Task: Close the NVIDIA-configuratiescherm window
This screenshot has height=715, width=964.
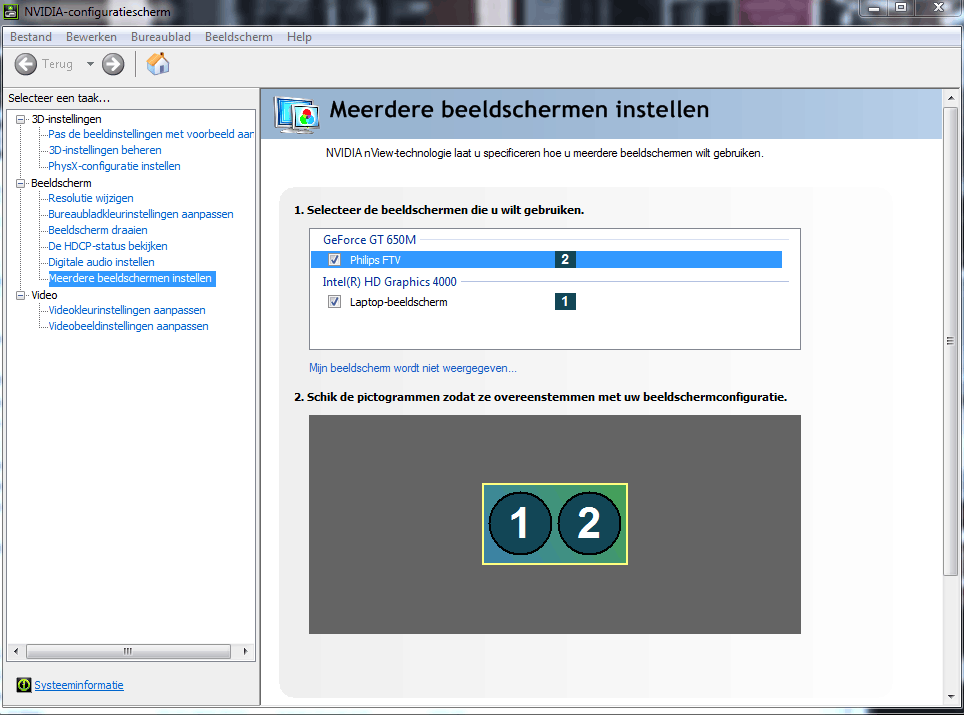Action: [938, 8]
